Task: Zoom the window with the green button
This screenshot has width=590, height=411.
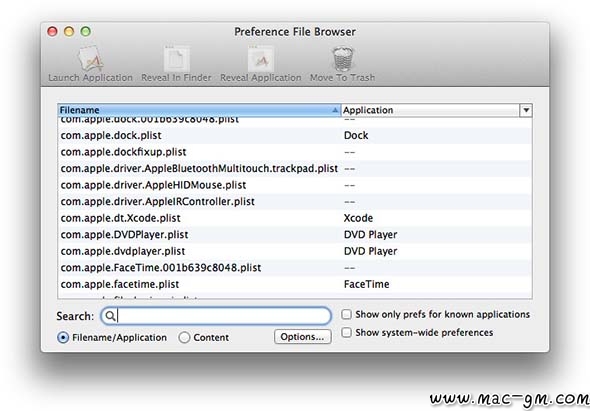Action: 86,31
